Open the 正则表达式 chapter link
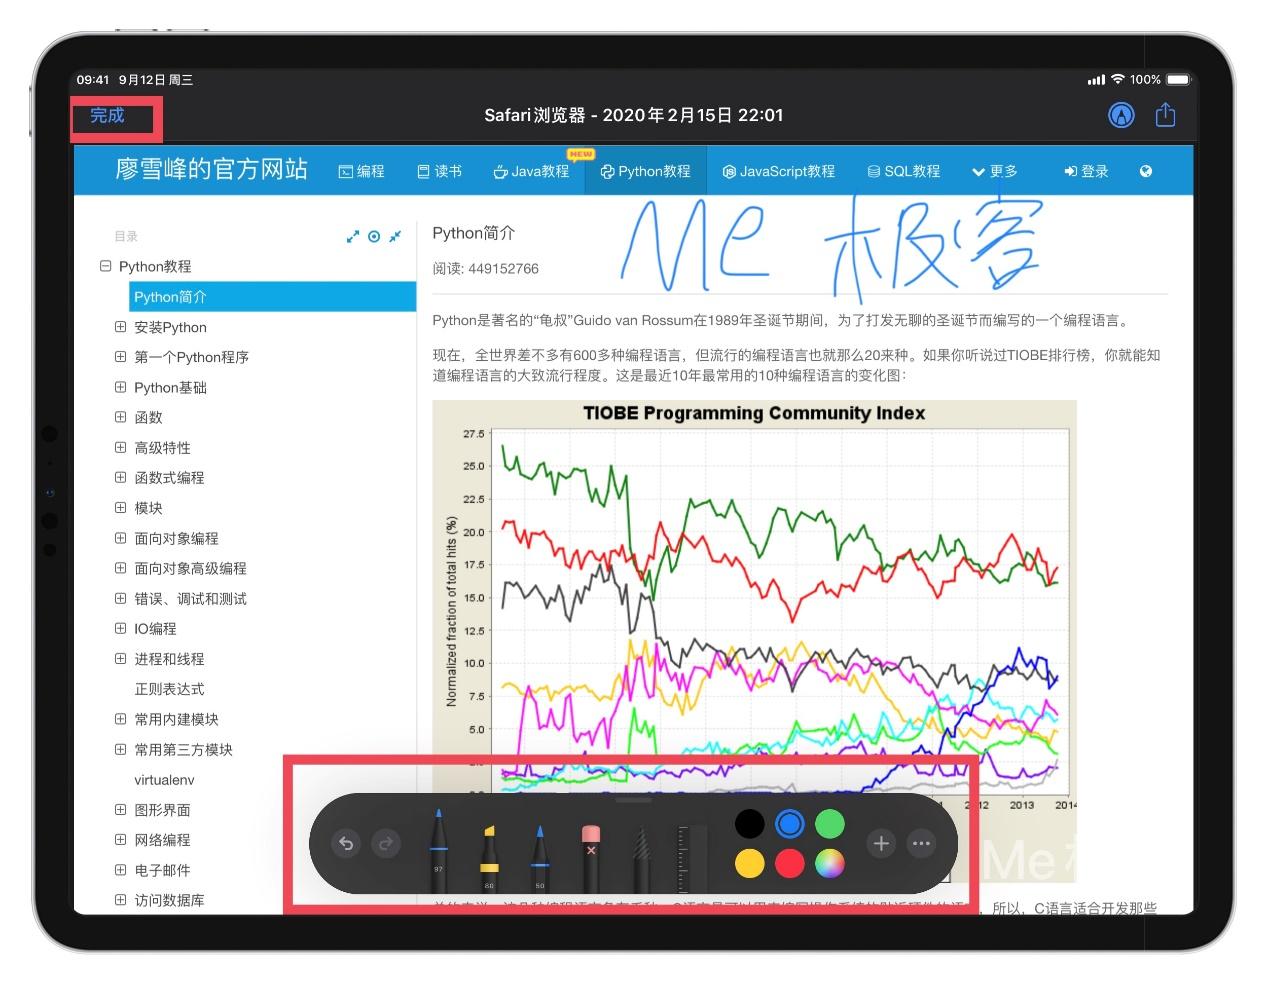 coord(169,689)
